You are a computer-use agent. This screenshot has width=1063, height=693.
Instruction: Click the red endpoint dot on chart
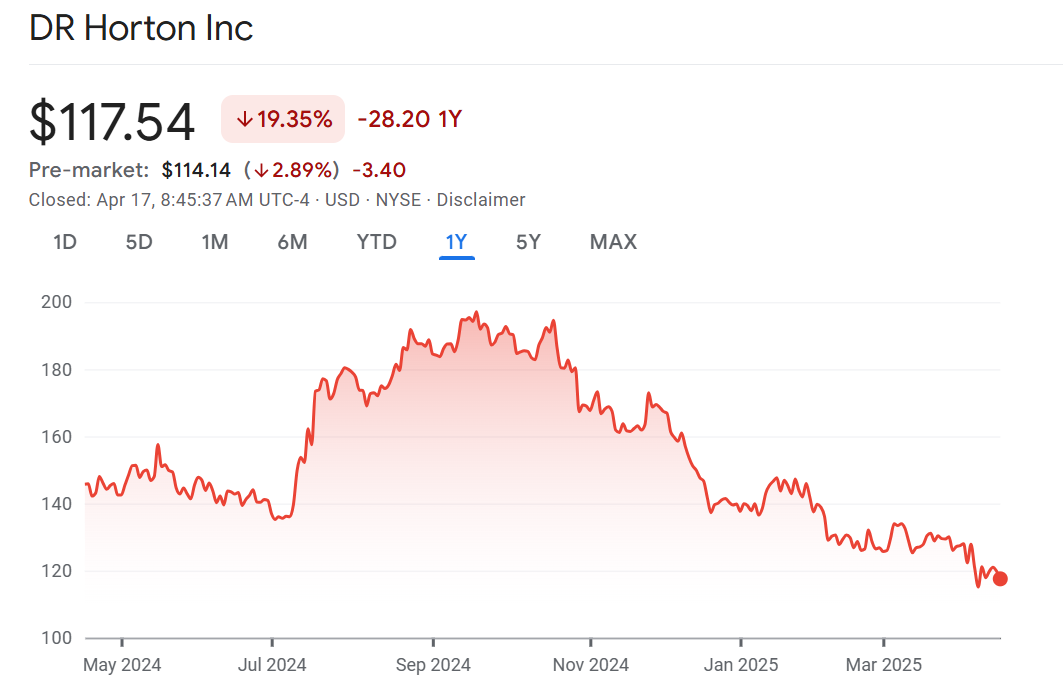point(1000,579)
